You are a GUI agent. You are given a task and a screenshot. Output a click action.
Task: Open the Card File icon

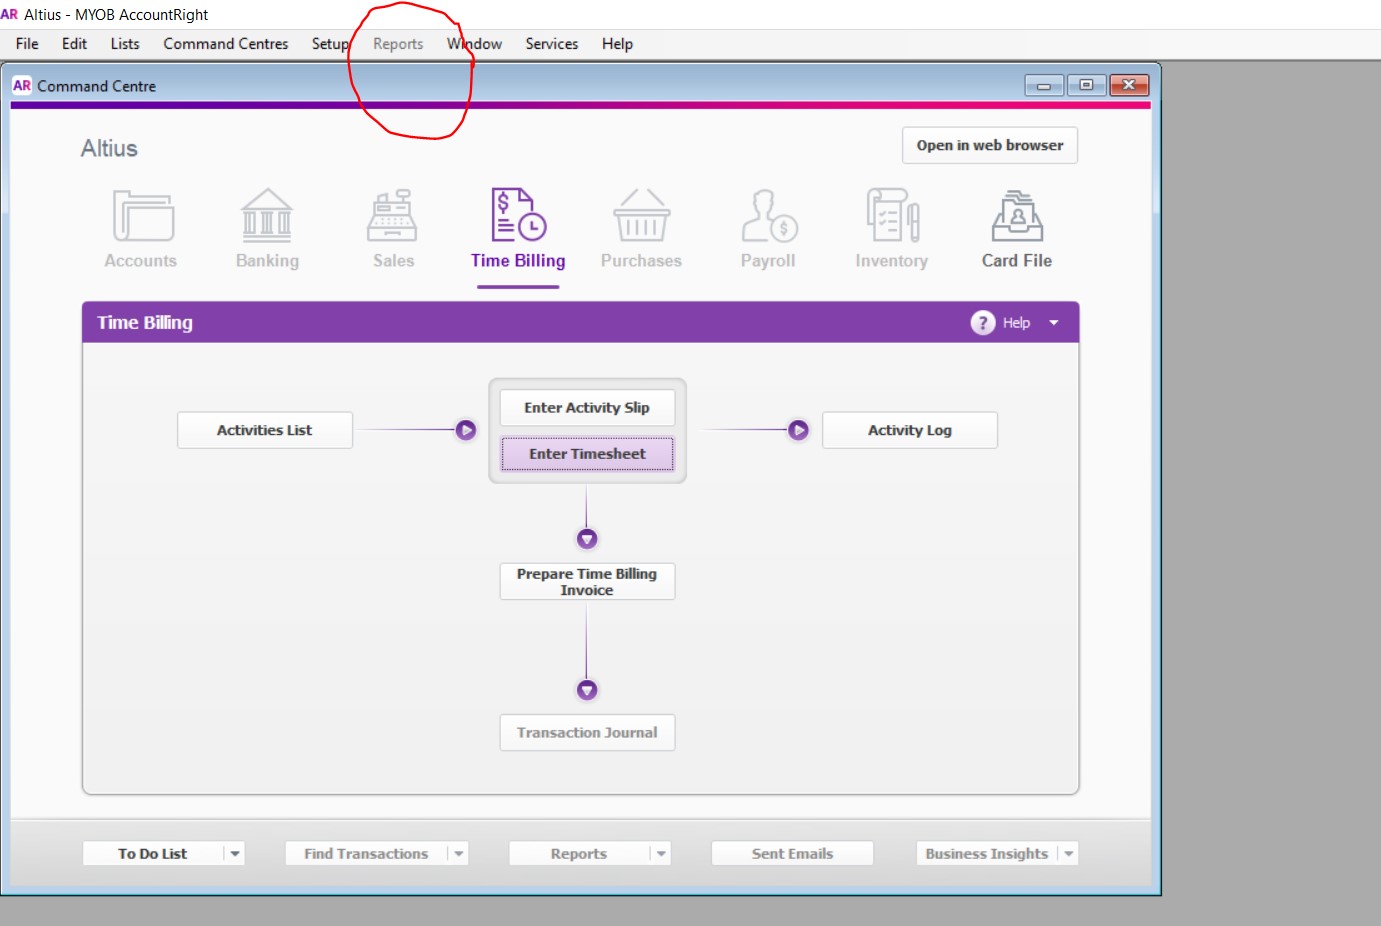[x=1017, y=216]
